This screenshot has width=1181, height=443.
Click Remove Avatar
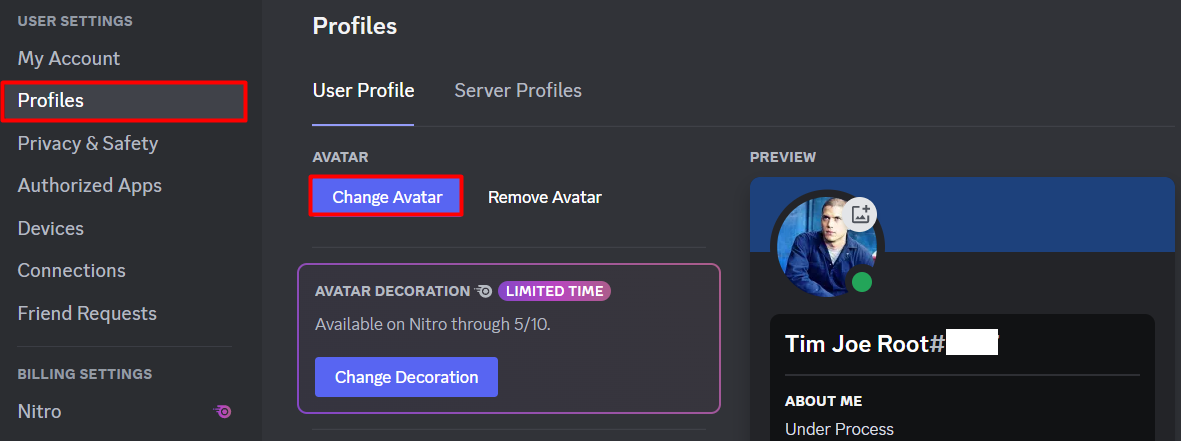point(545,197)
